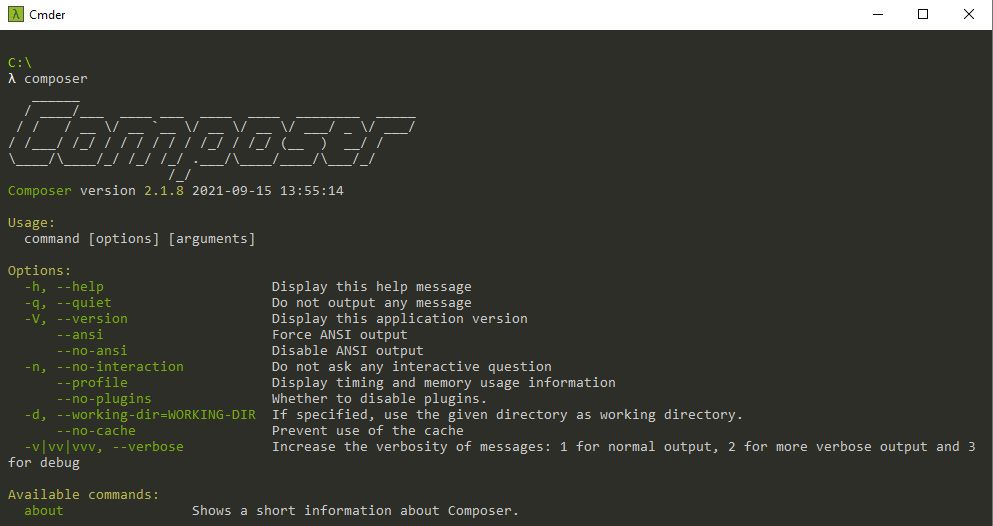Screen dimensions: 993x526
Task: Click the typed 'composer' command
Action: [x=56, y=79]
